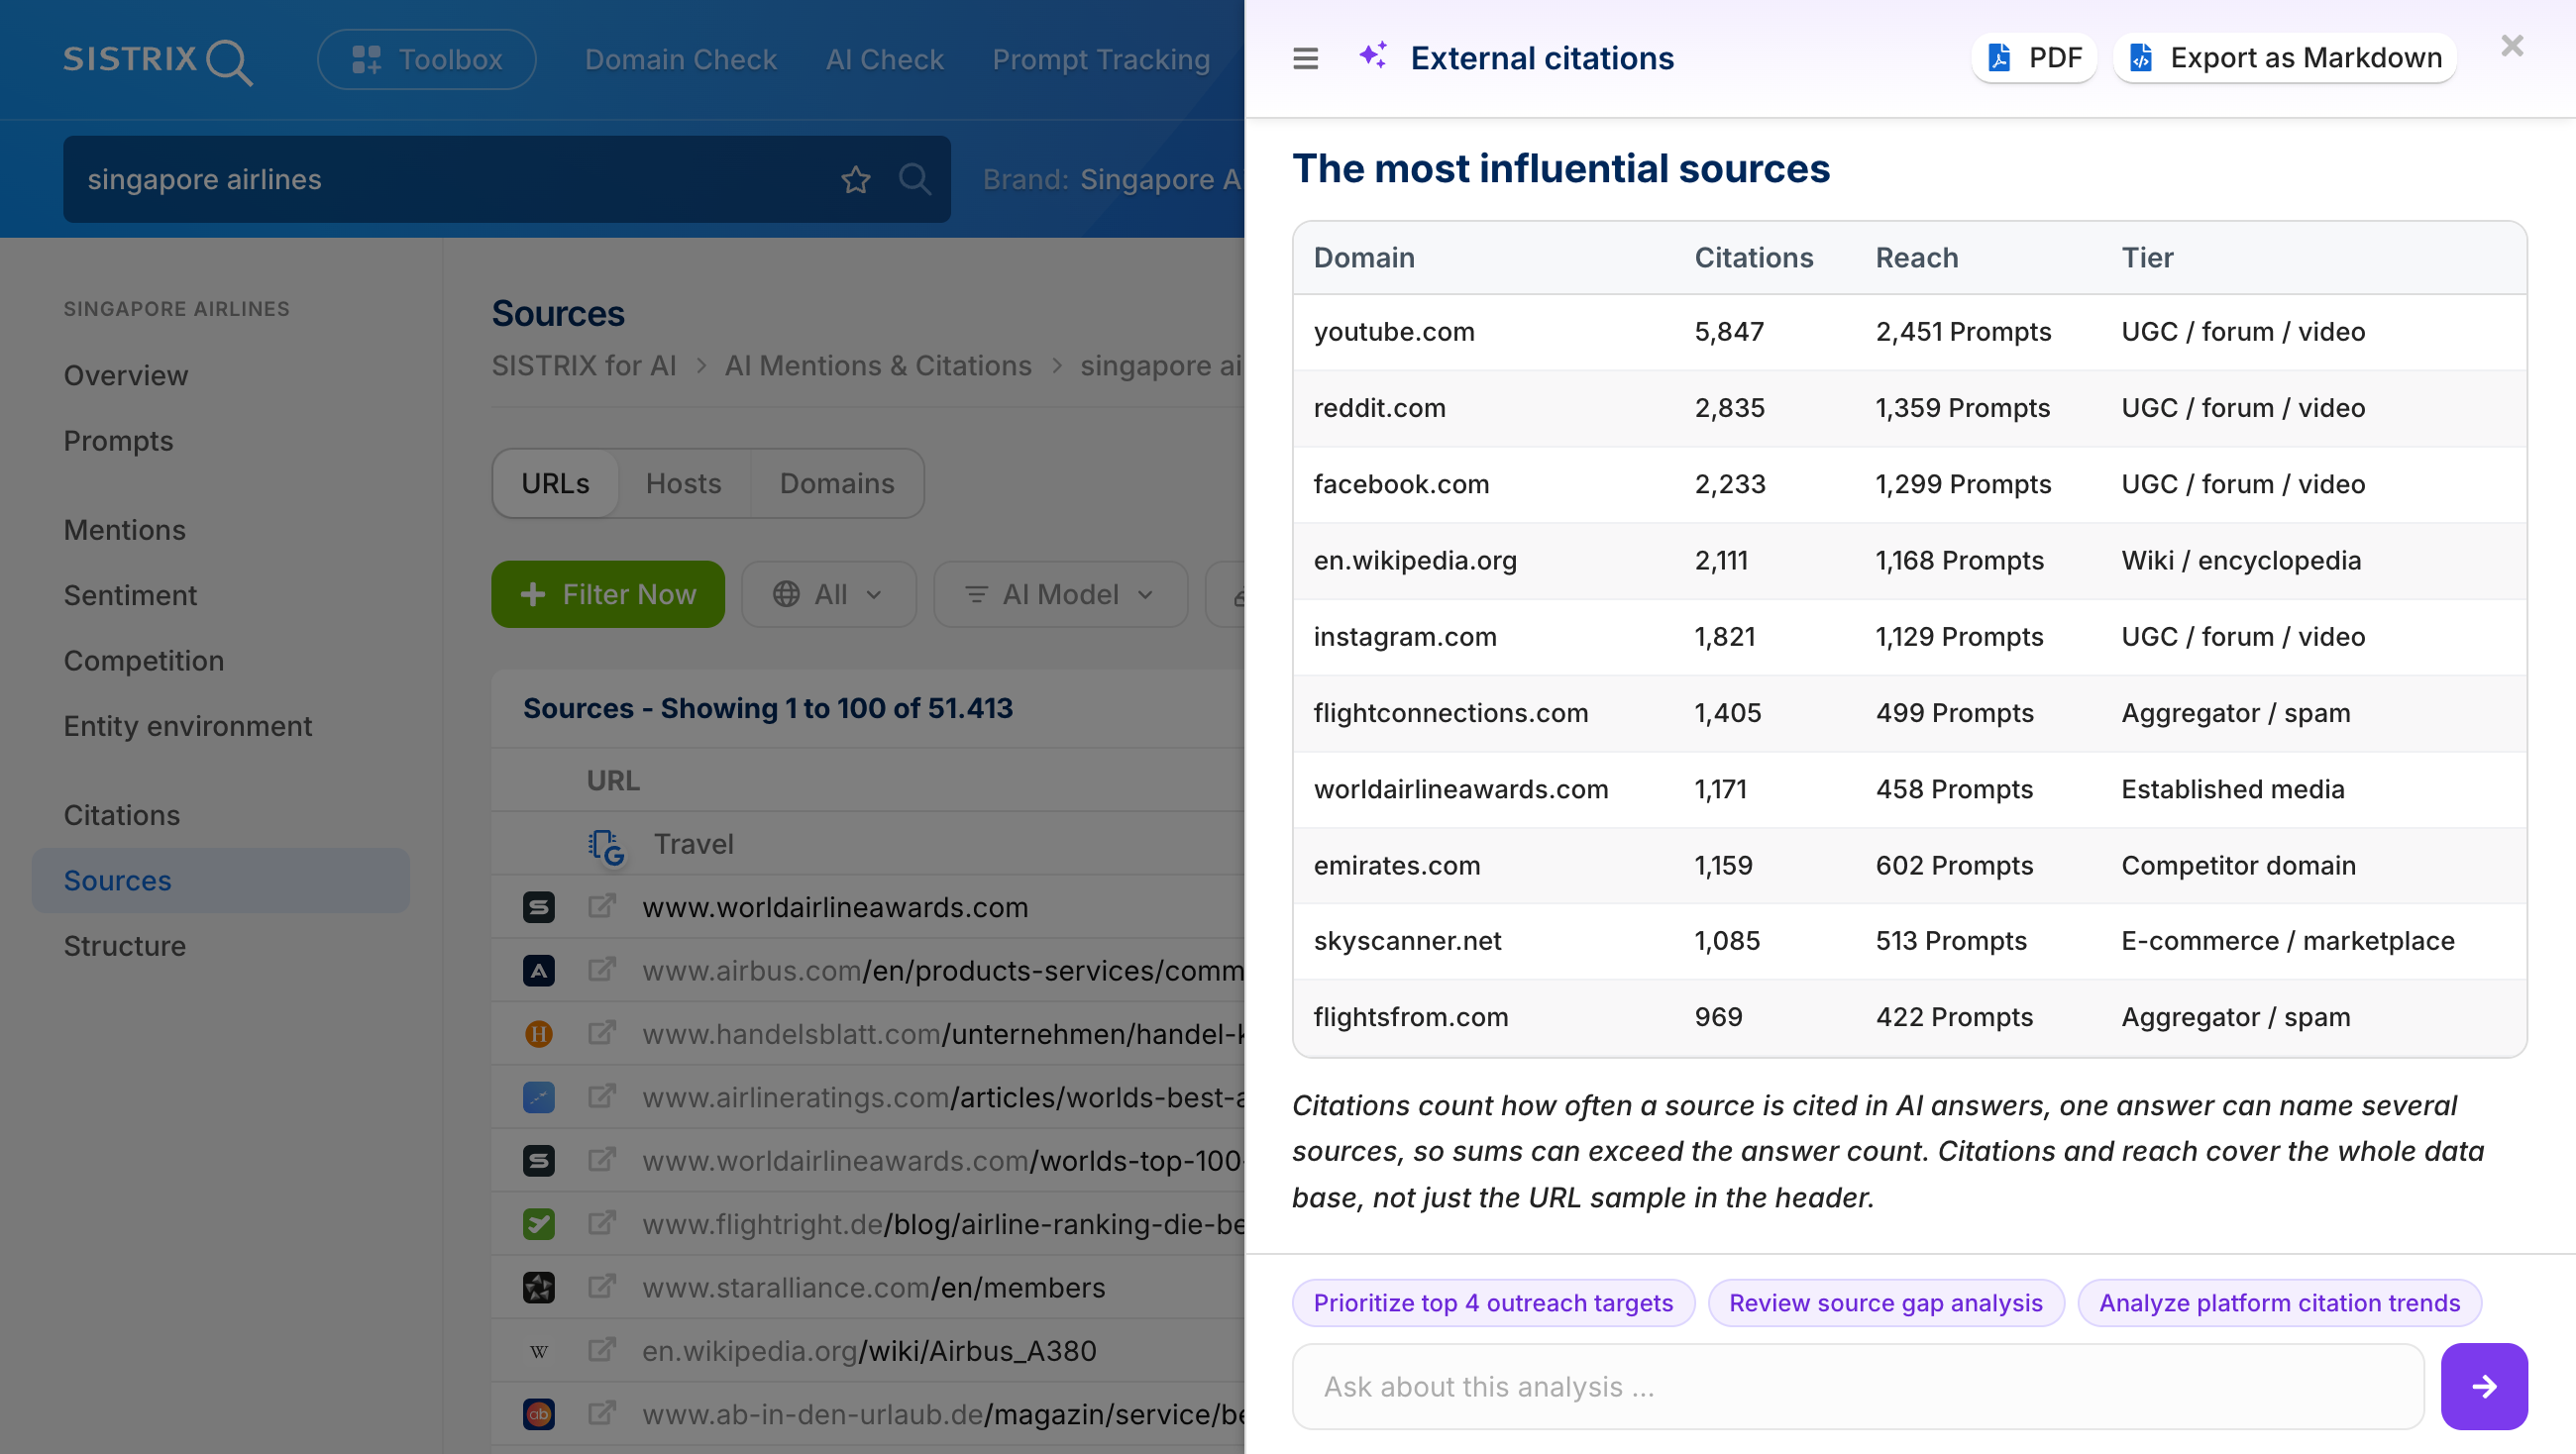Click the flightright.de green favicon
This screenshot has width=2576, height=1454.
(539, 1224)
